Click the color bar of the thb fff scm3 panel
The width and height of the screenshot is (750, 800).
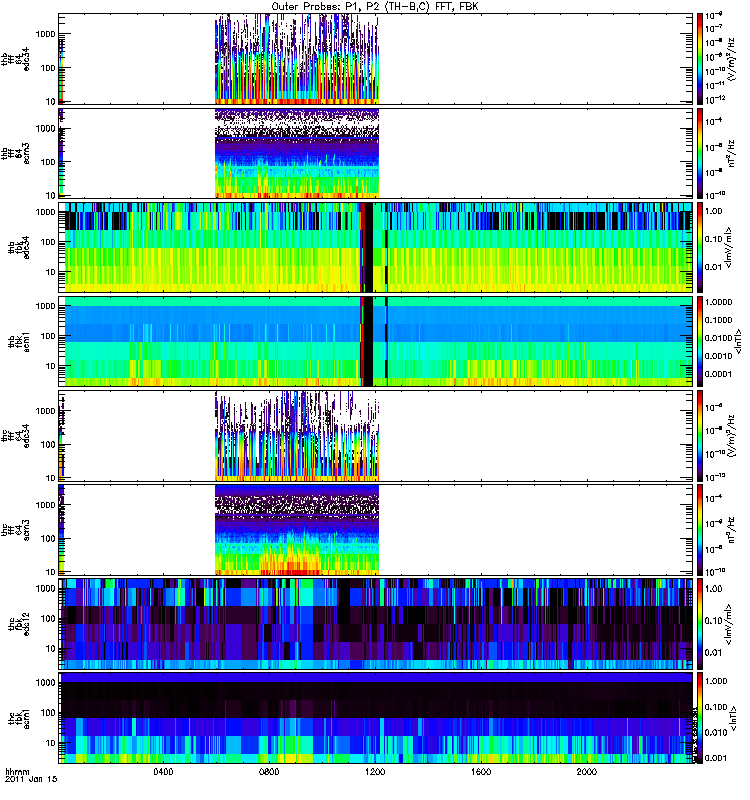point(700,153)
